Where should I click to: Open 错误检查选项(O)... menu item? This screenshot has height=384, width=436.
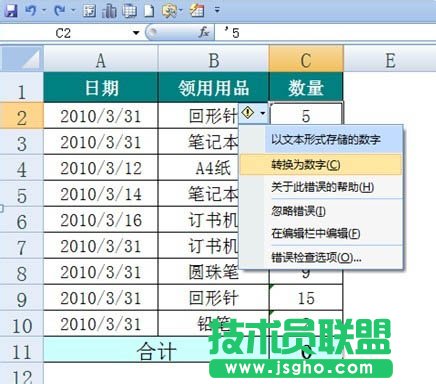(x=321, y=257)
